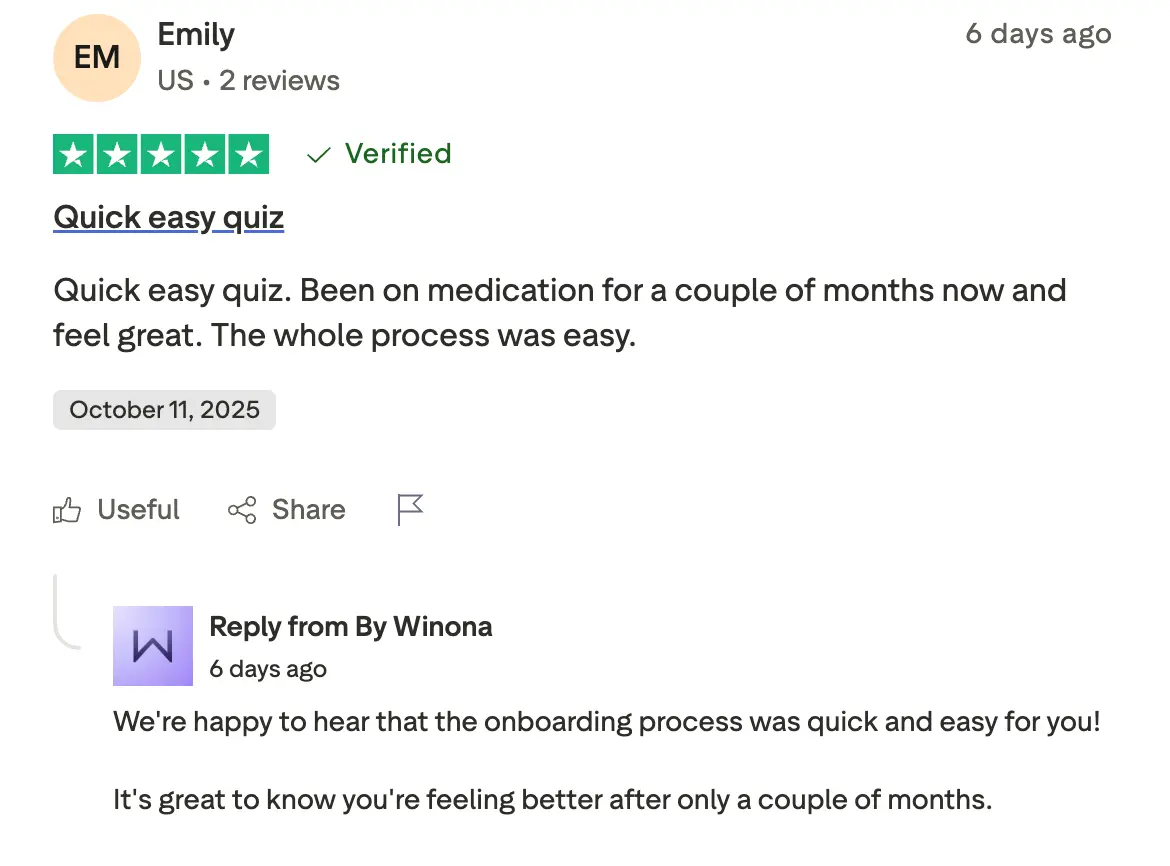Click the thumbs-up Useful icon
The width and height of the screenshot is (1170, 866).
67,511
